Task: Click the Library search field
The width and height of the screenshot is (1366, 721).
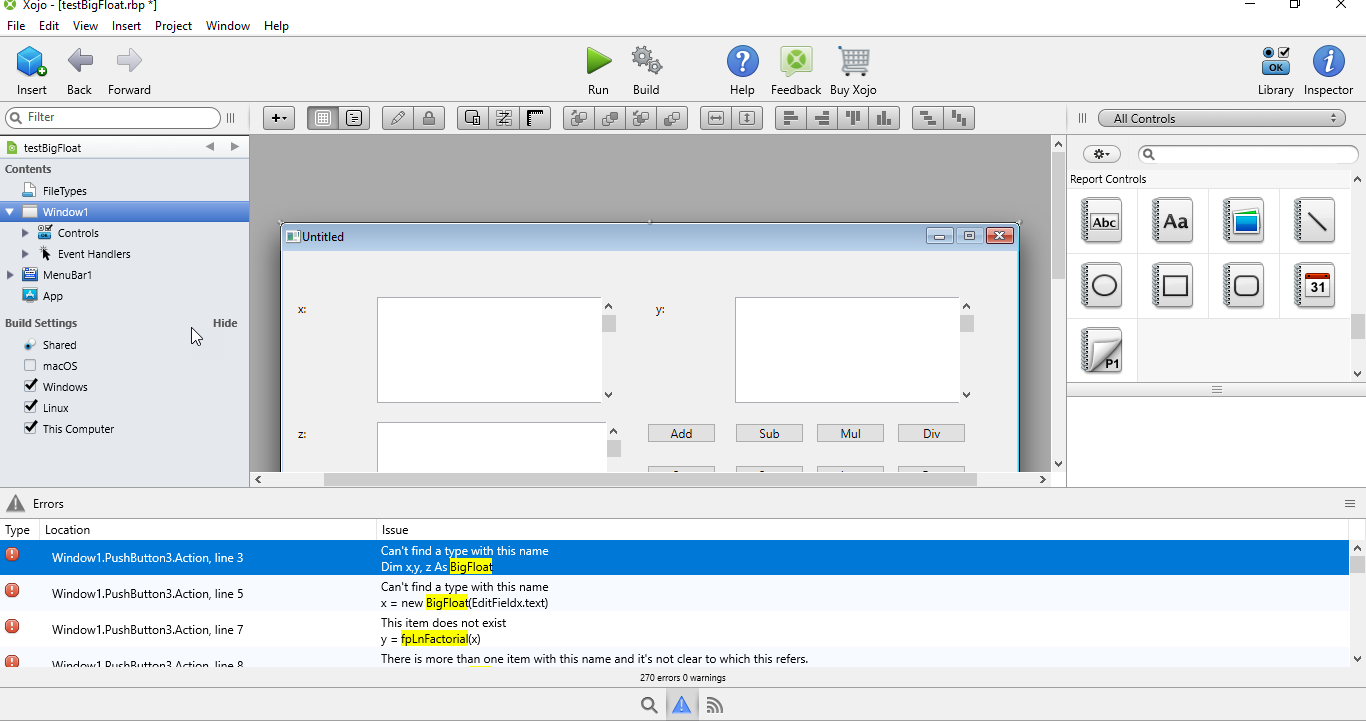Action: 1249,154
